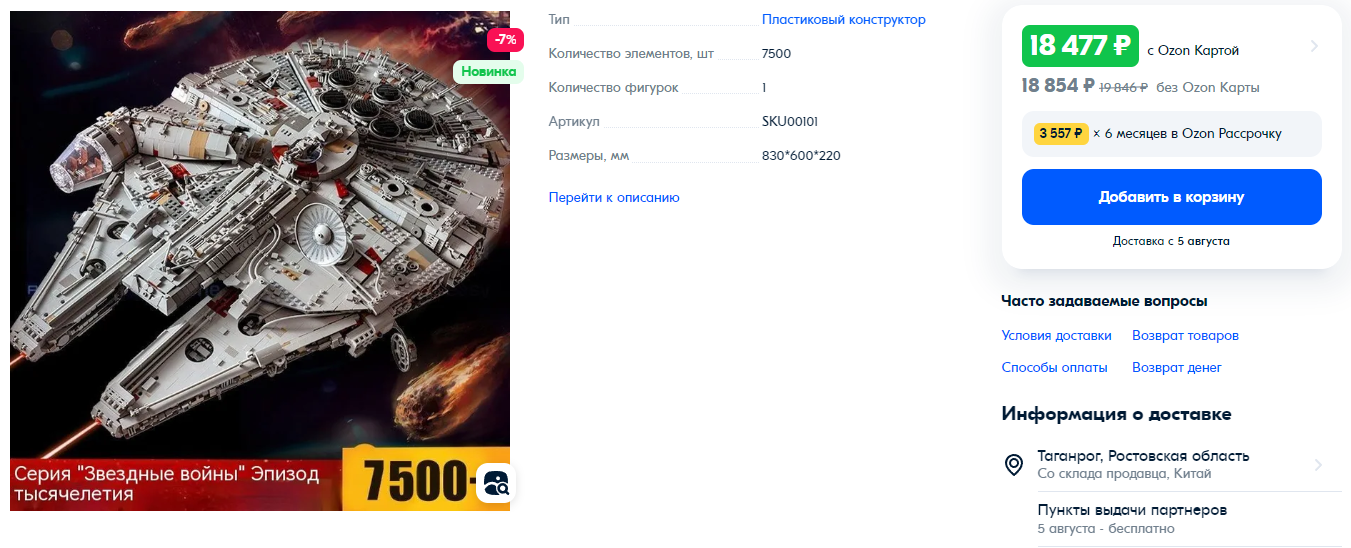Open Условия доставки FAQ link
The image size is (1351, 548).
point(1056,335)
